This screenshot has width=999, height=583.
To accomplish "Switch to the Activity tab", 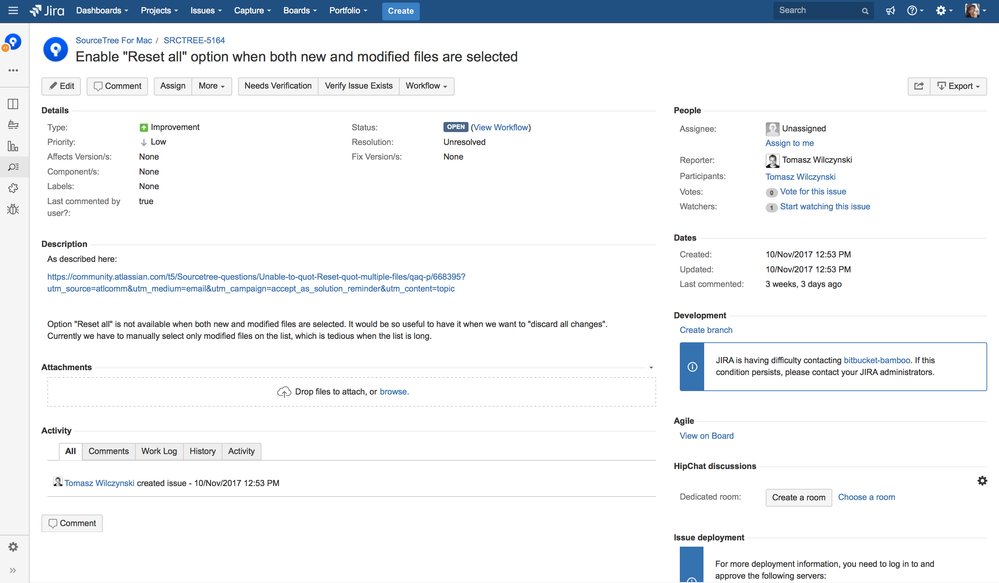I will coord(241,451).
